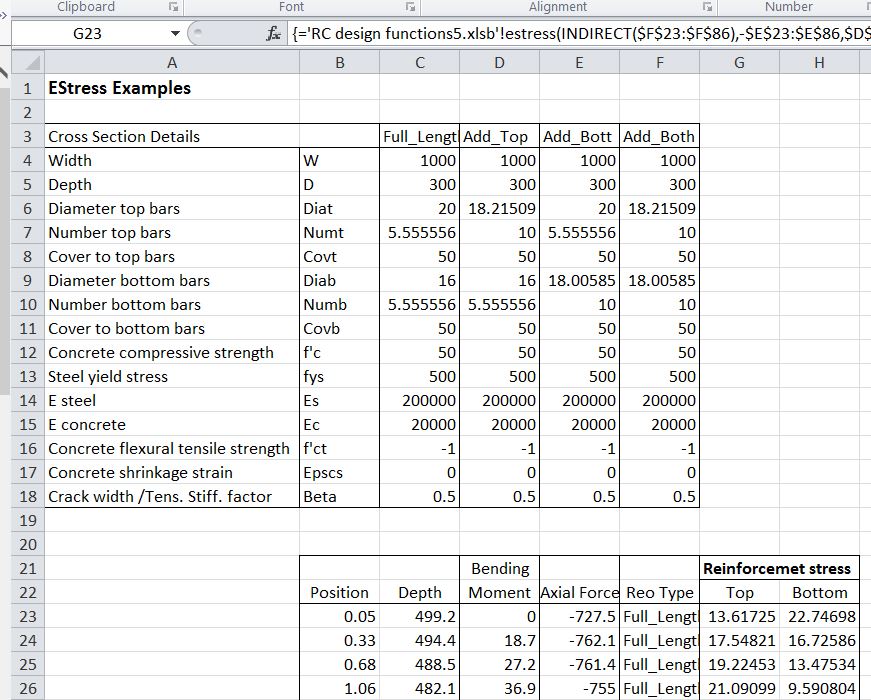Select column G header
This screenshot has height=700, width=871.
(x=739, y=63)
